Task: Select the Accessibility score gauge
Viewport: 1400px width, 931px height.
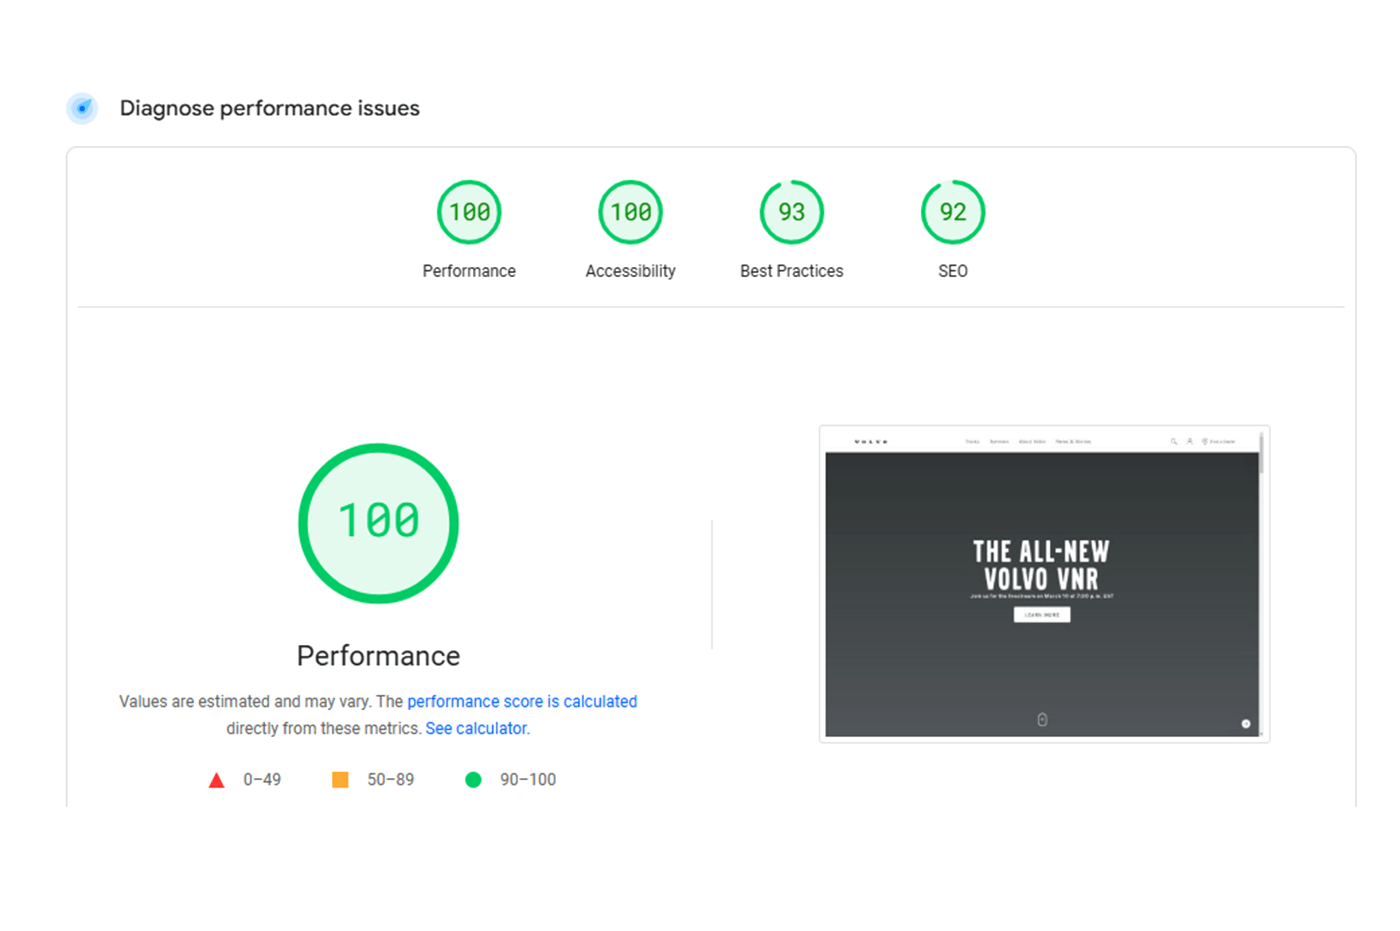Action: pyautogui.click(x=630, y=211)
